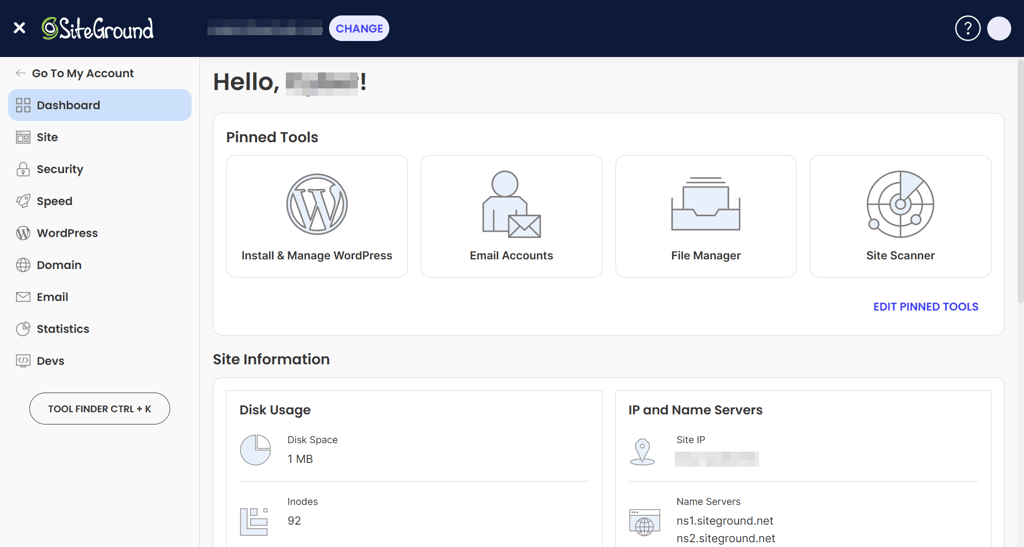Click the Site Information heading
This screenshot has width=1024, height=547.
271,359
